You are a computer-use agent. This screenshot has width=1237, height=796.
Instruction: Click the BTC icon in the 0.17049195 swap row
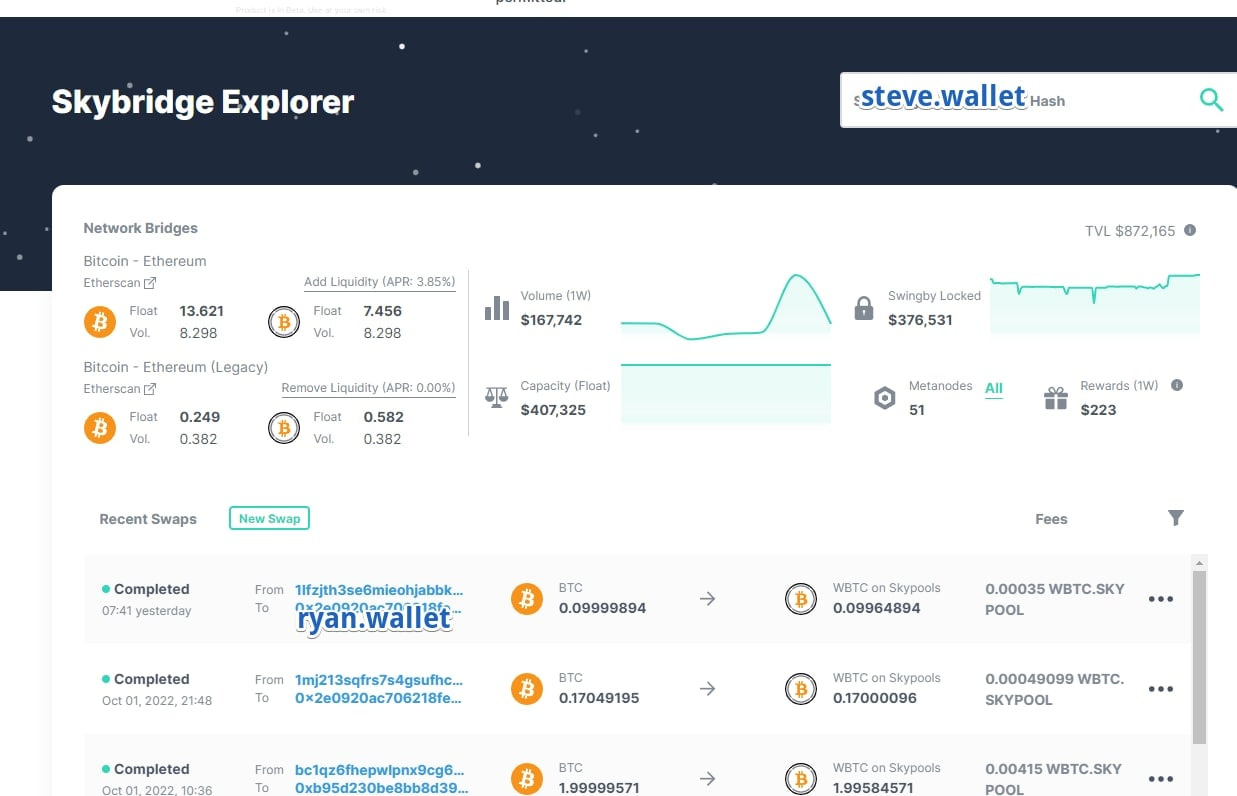527,689
